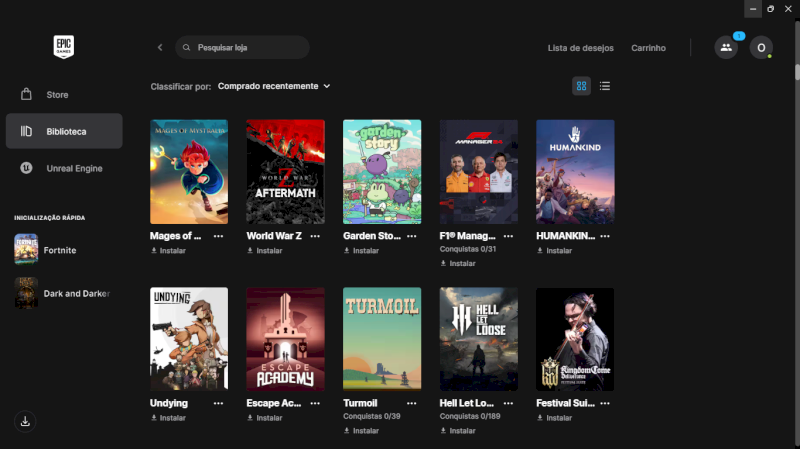Open more options for Mages of Mystralia
The image size is (800, 449).
(x=218, y=236)
